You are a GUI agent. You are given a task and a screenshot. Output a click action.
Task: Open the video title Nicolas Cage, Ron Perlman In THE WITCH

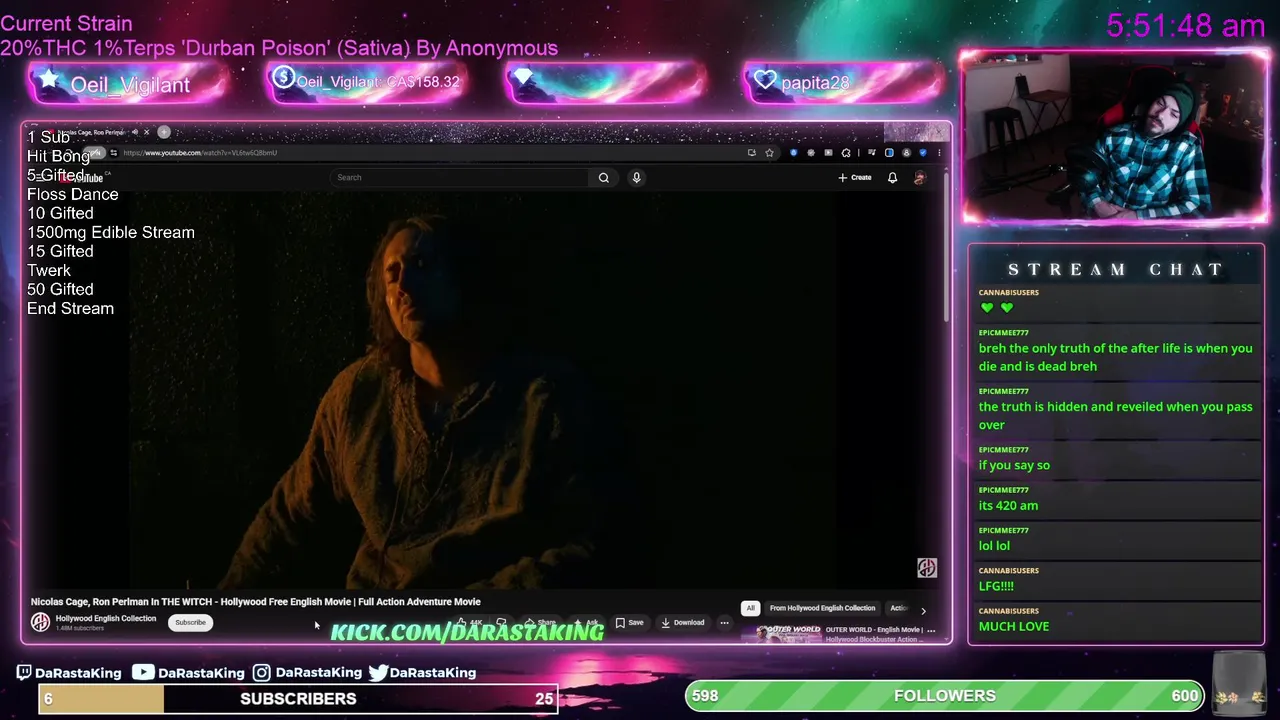(x=255, y=602)
